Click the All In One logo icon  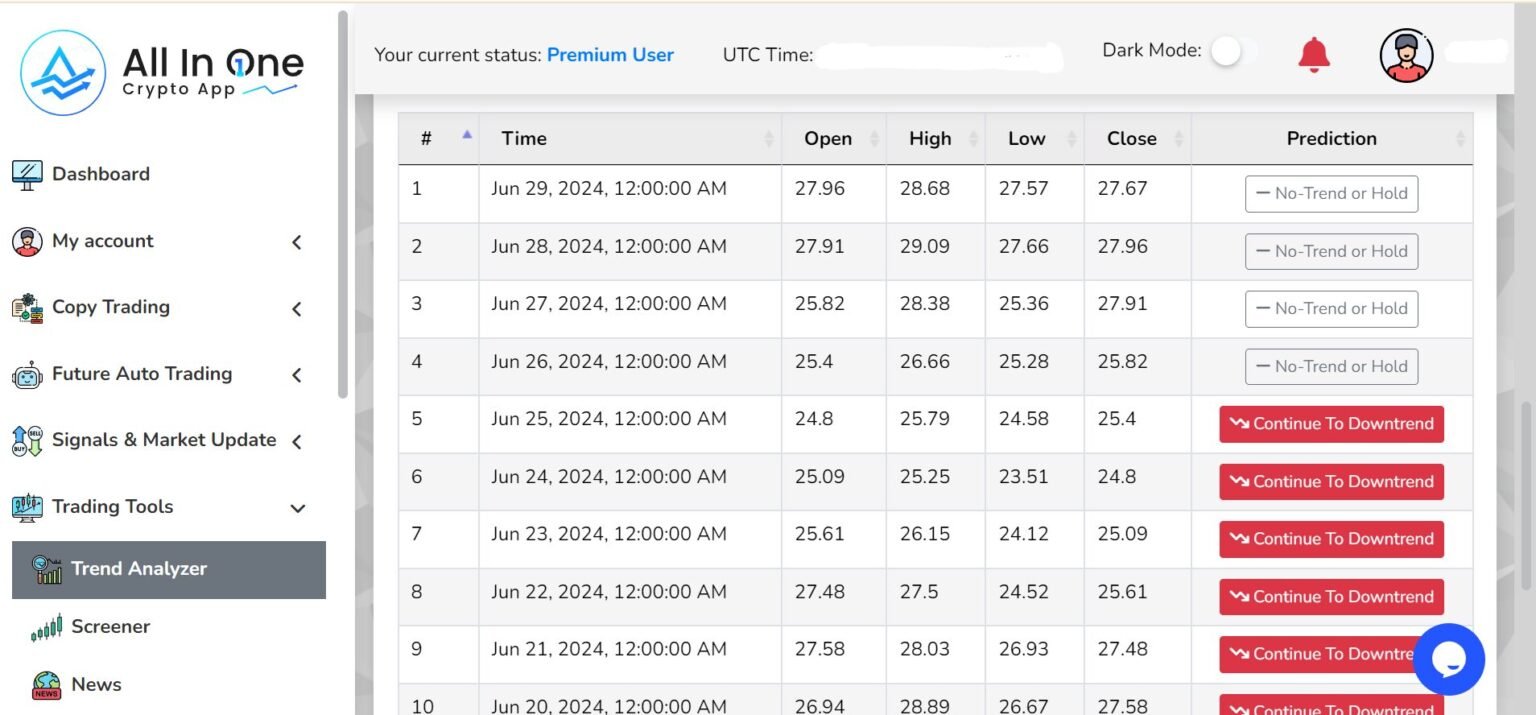pos(63,72)
